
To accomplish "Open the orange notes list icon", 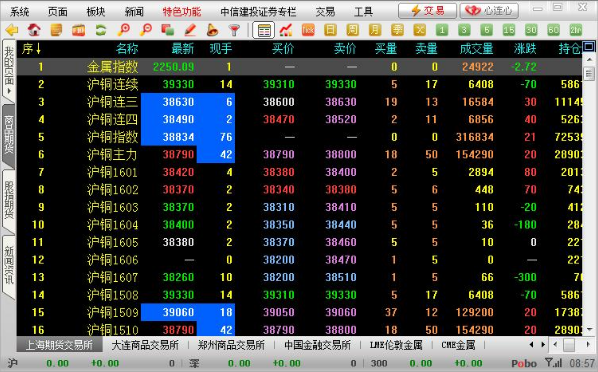I will pos(56,30).
